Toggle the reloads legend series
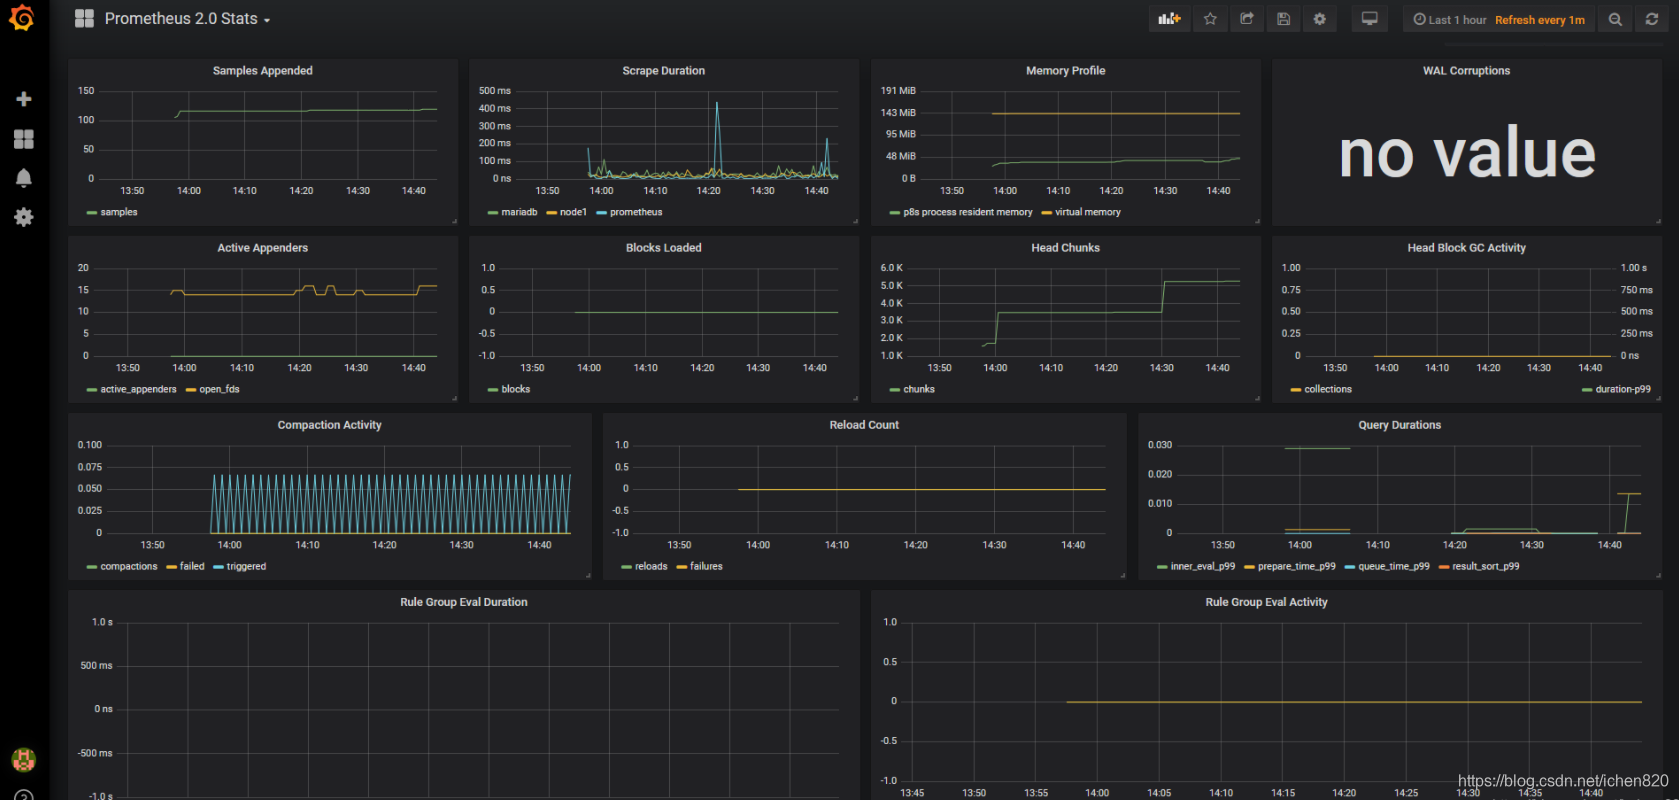Viewport: 1679px width, 800px height. tap(651, 566)
